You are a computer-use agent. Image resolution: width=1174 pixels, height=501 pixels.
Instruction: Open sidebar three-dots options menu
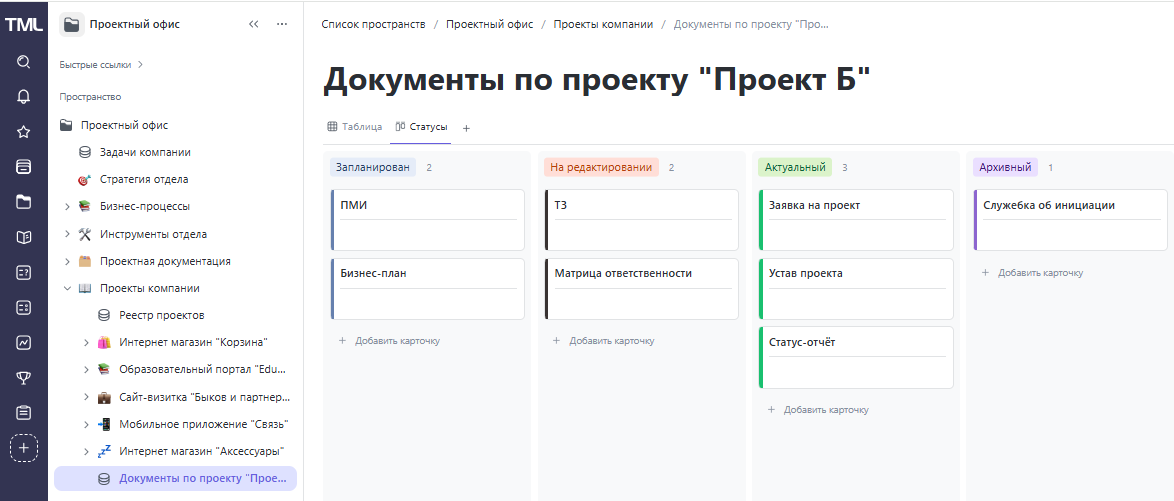tap(282, 24)
